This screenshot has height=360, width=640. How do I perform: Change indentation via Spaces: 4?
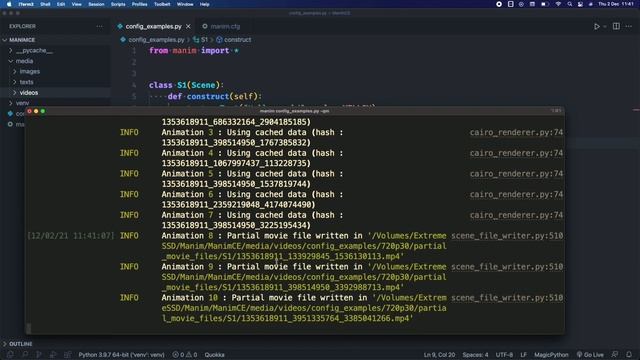475,355
